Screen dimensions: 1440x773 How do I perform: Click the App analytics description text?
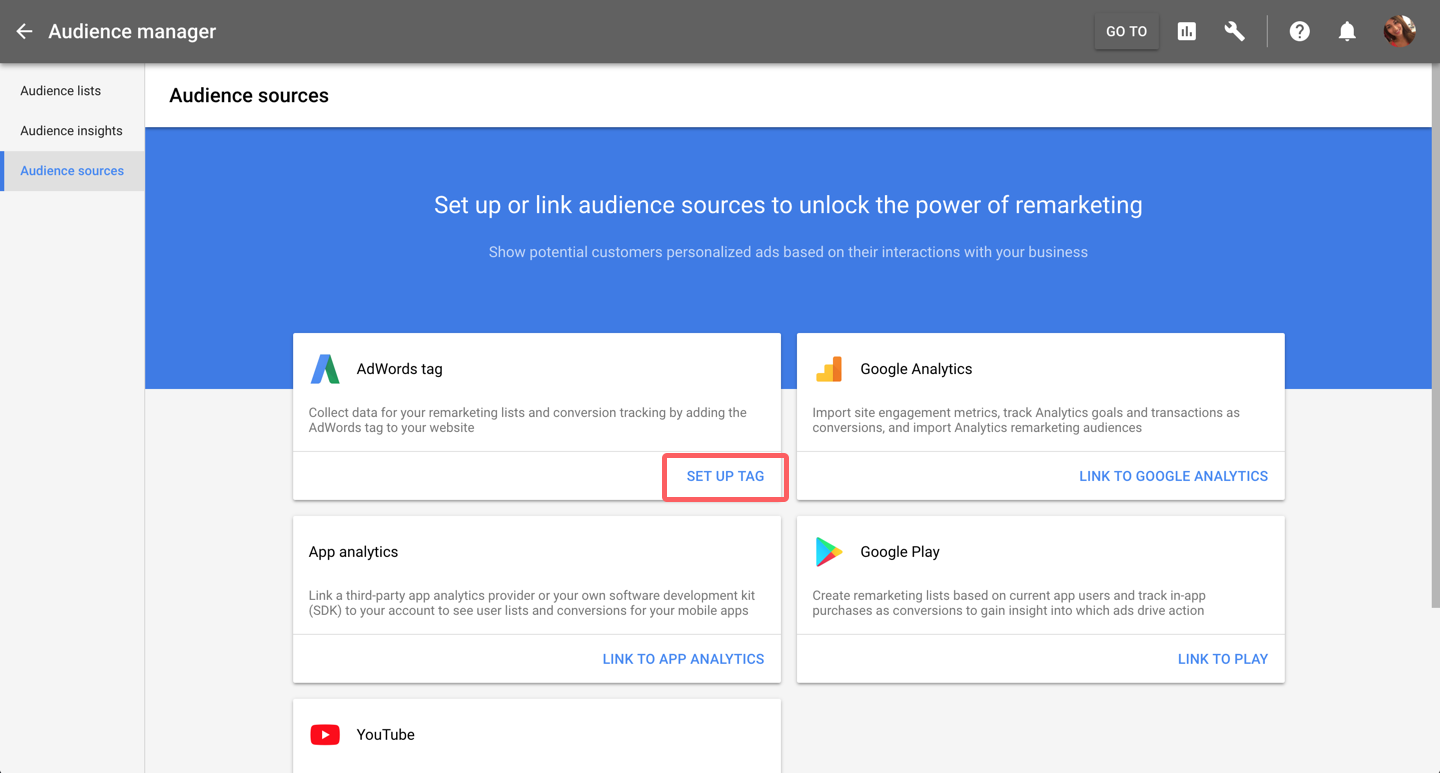click(x=532, y=603)
